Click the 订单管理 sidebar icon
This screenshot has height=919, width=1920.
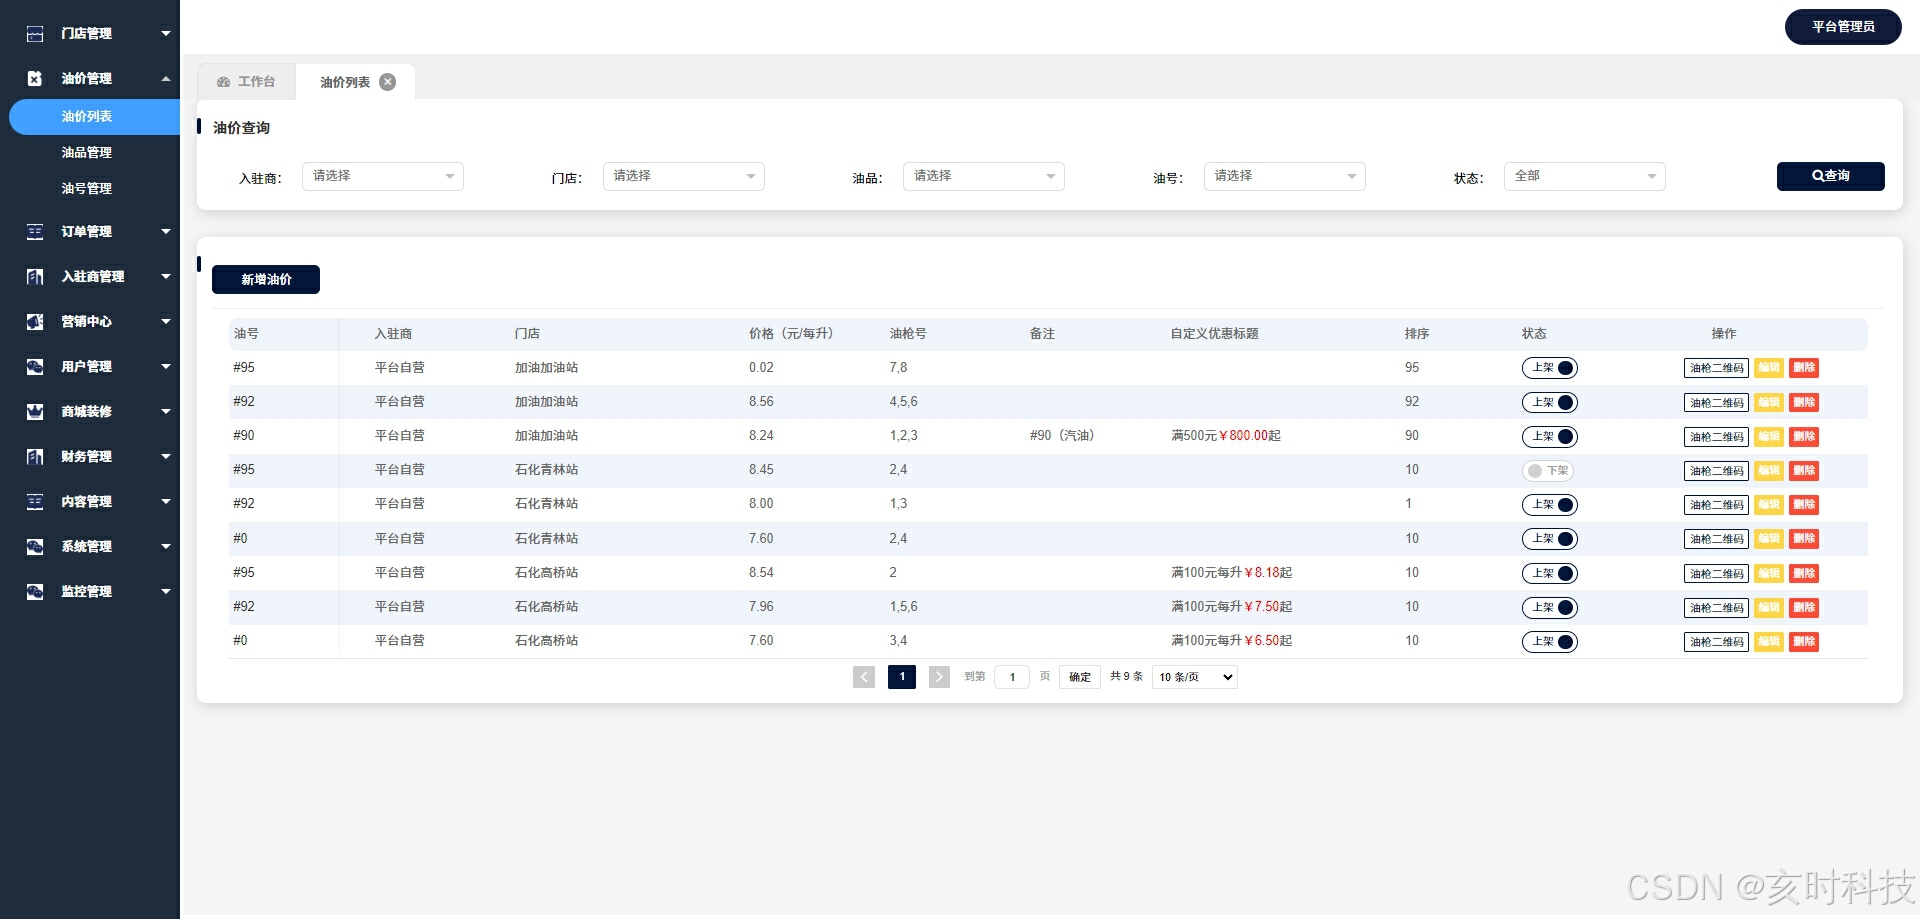click(x=35, y=232)
